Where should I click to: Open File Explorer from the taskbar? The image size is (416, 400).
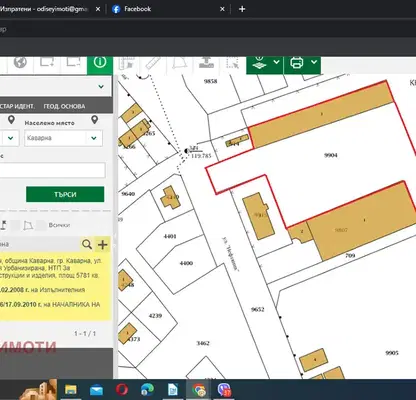point(71,390)
